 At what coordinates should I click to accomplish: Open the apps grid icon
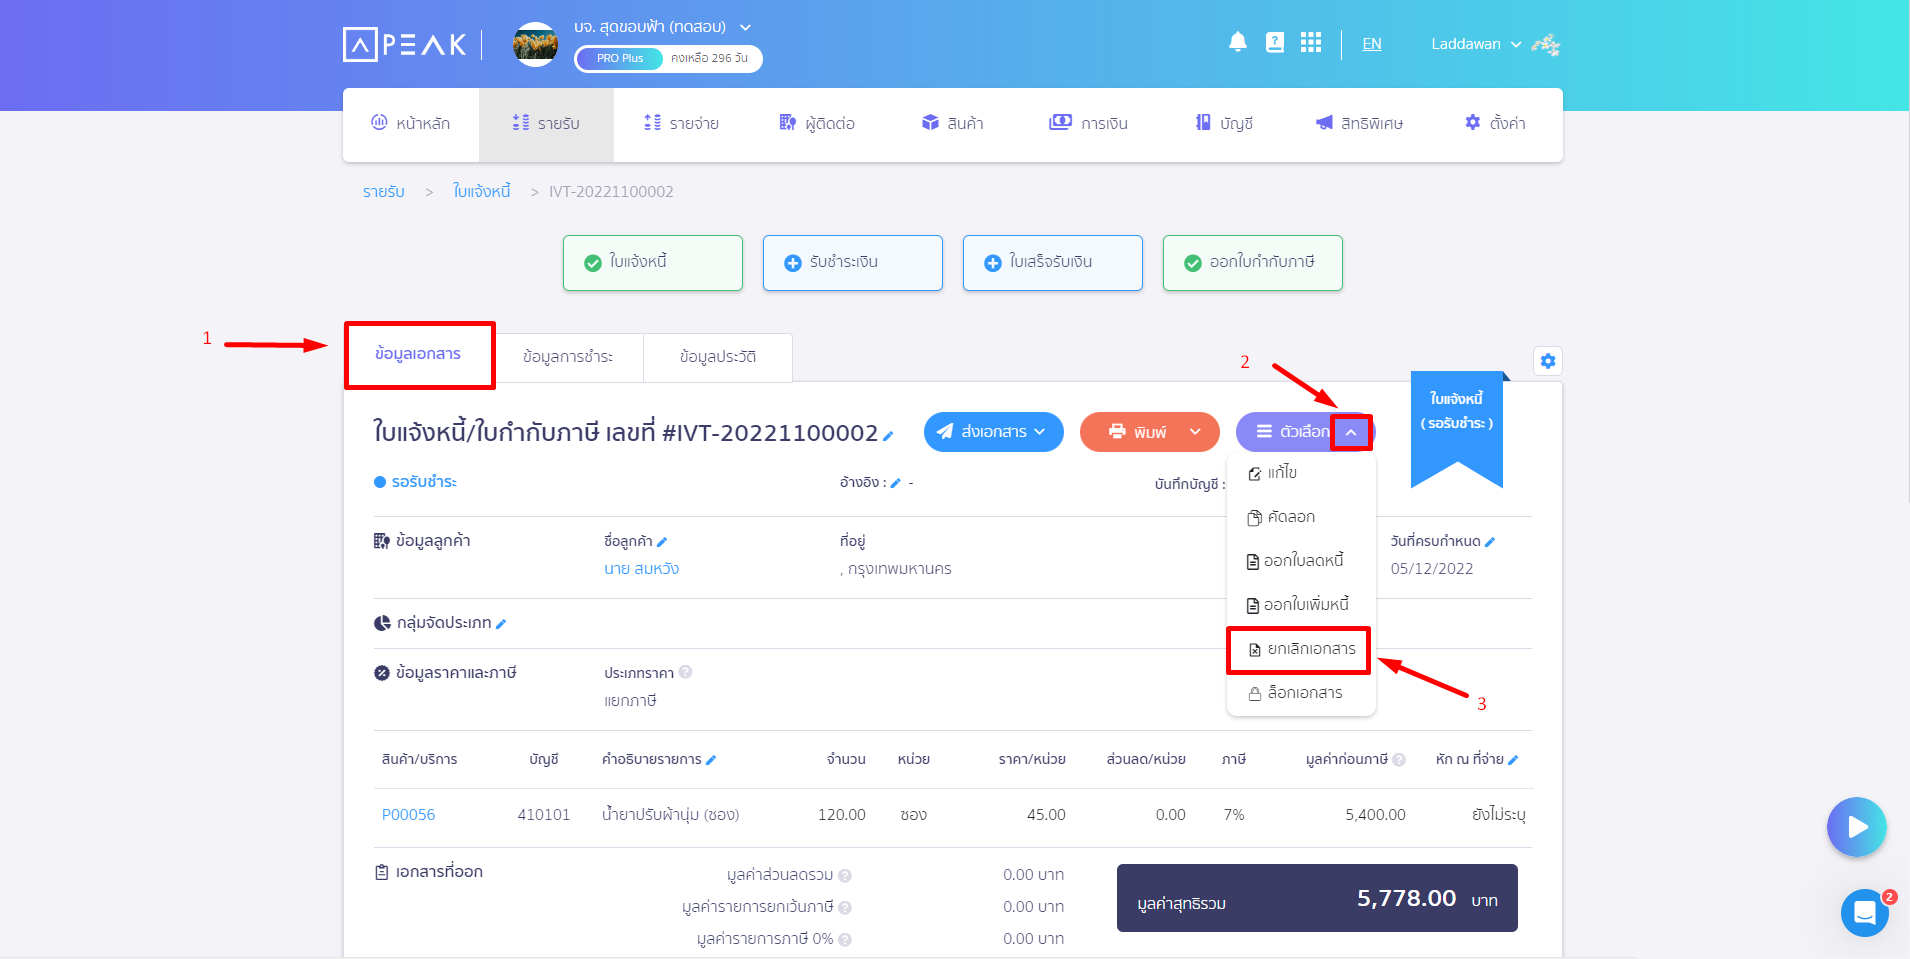point(1310,42)
